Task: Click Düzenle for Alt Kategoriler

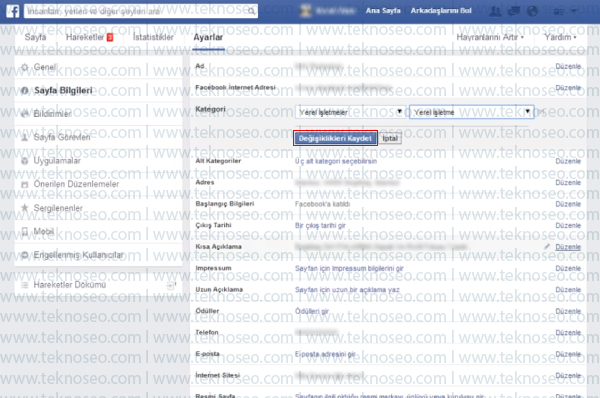Action: click(568, 161)
